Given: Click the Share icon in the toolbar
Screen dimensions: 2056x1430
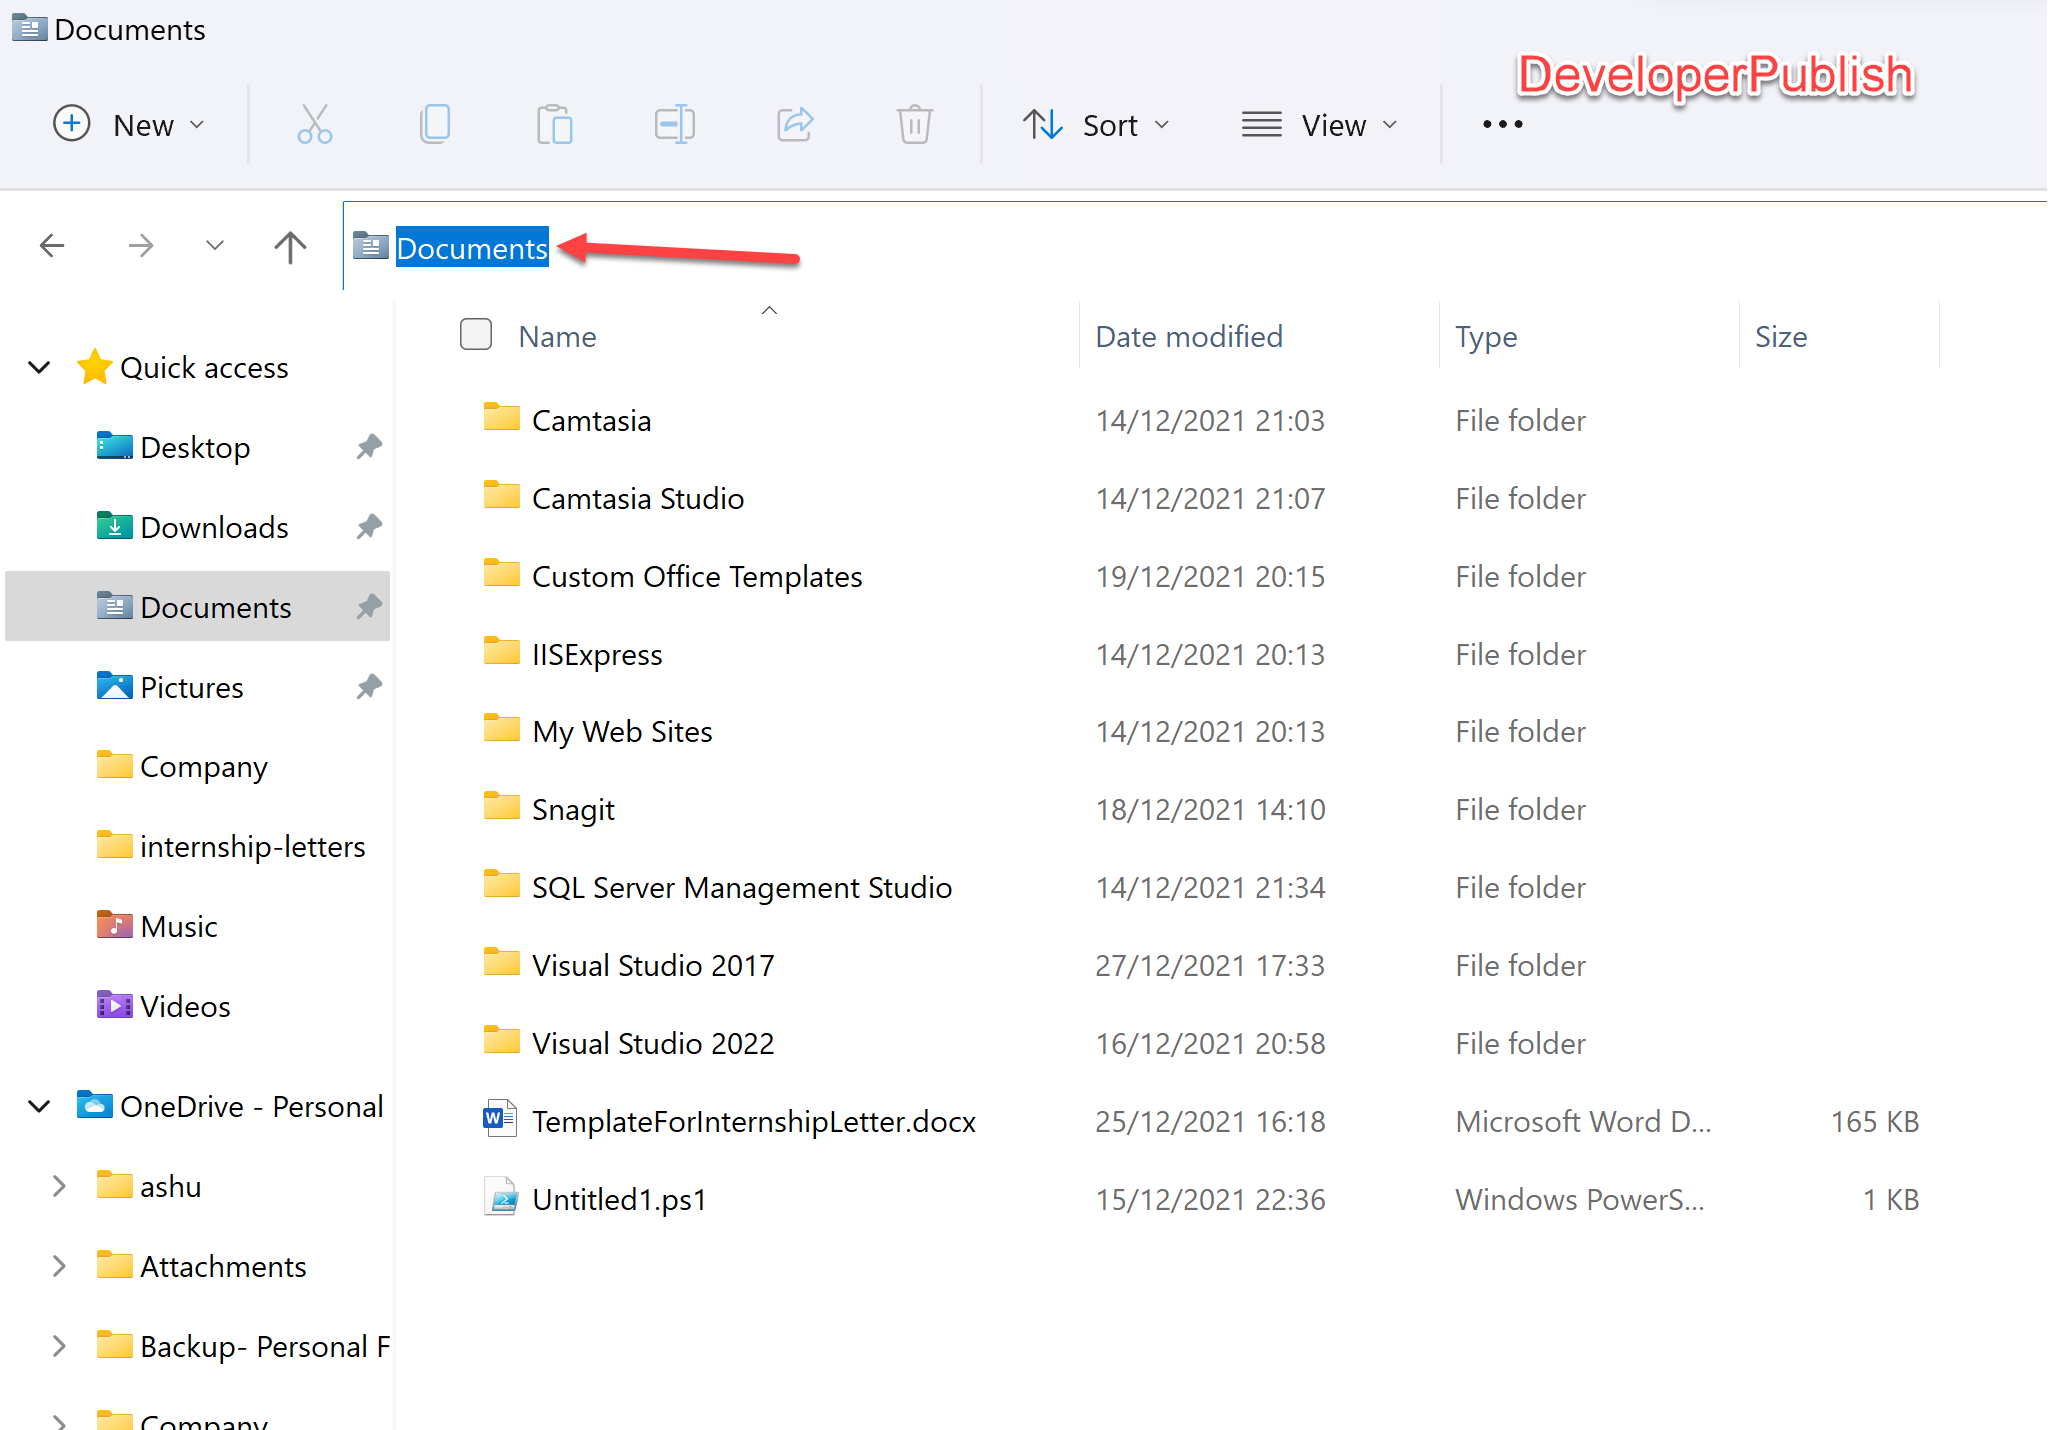Looking at the screenshot, I should [794, 124].
